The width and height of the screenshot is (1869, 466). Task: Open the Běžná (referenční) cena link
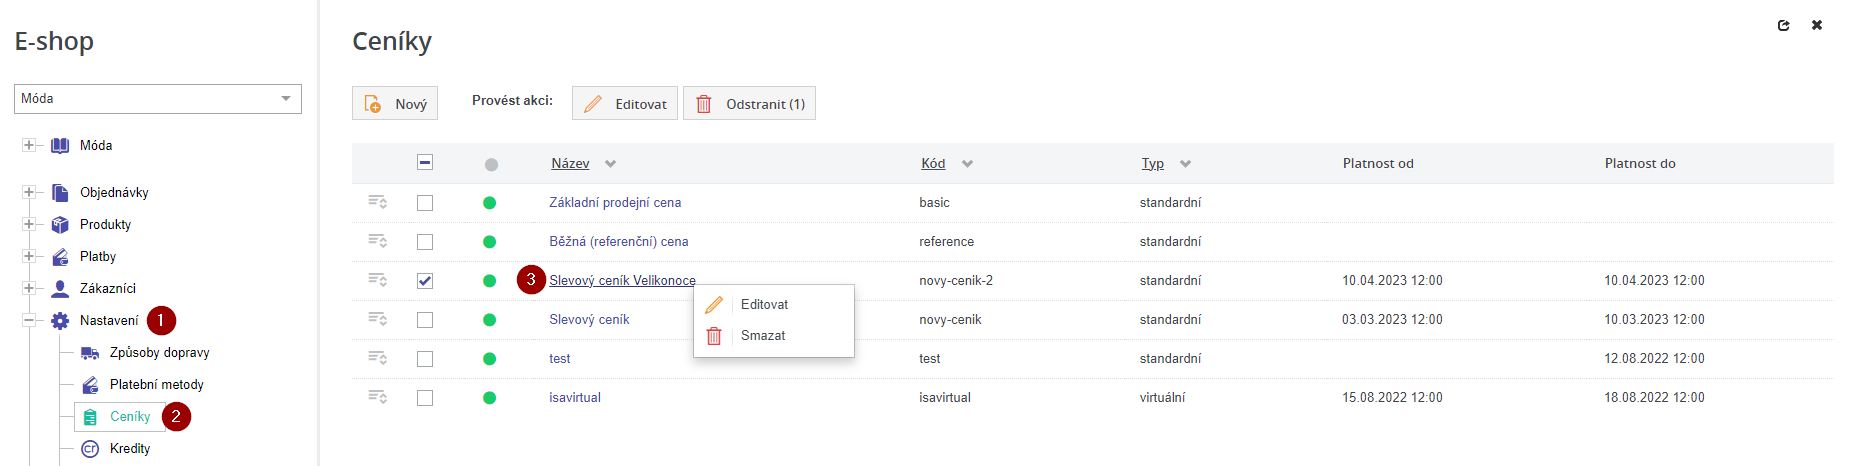click(618, 242)
